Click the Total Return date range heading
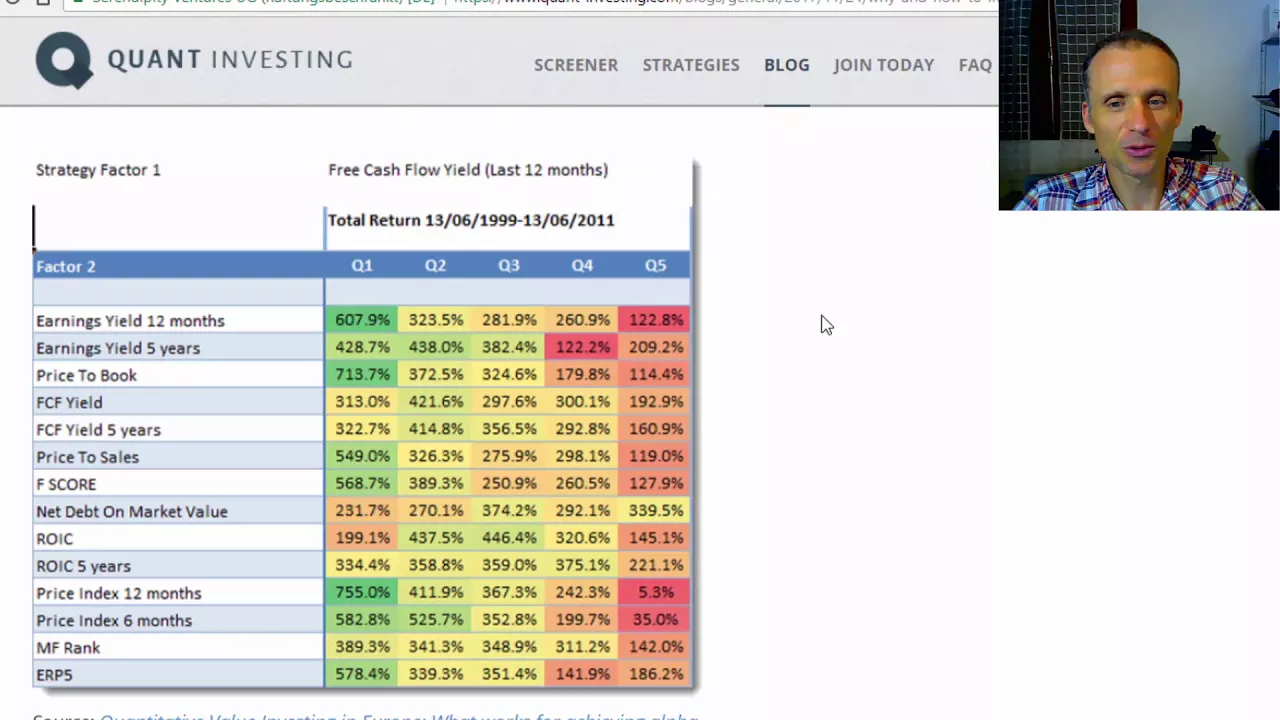 pyautogui.click(x=471, y=220)
